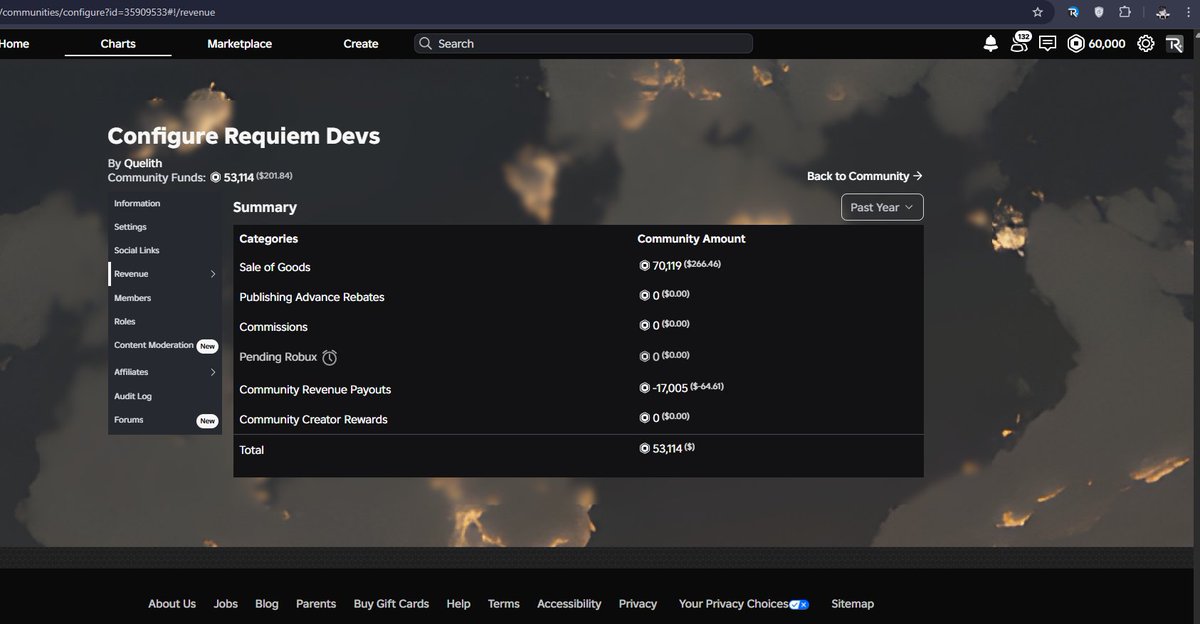Click Back to Community link

click(x=865, y=176)
